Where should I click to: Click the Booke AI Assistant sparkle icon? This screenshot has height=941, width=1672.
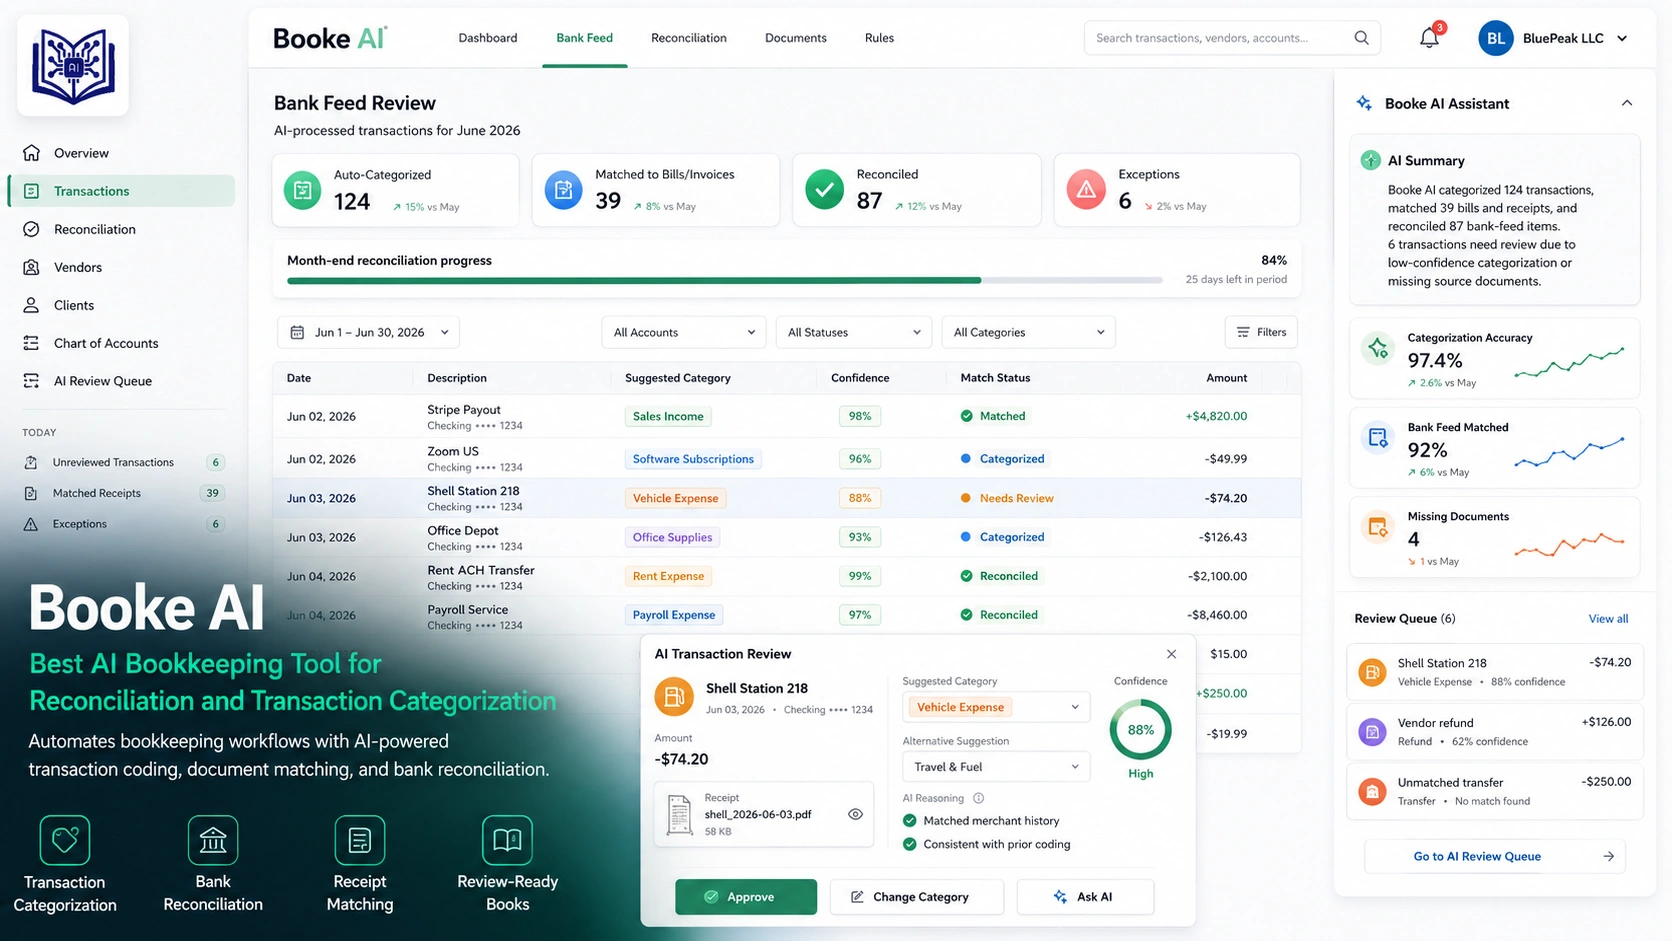pos(1364,103)
